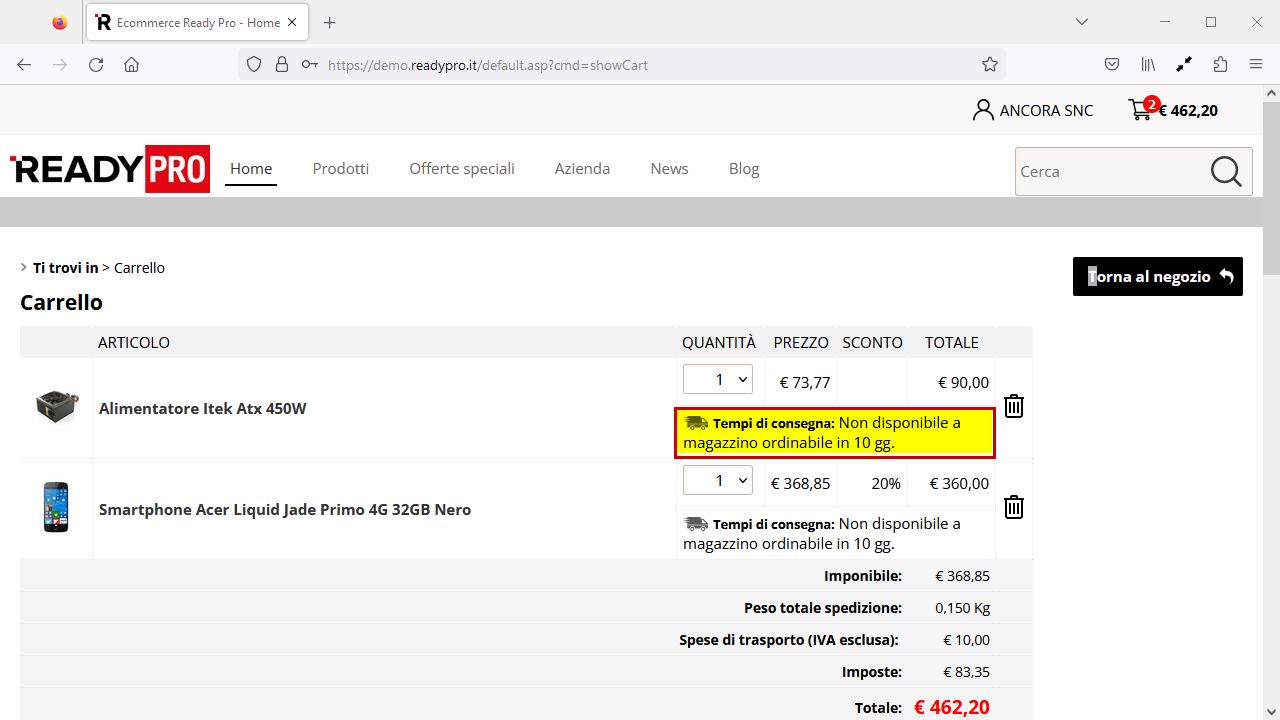Open Alimentatore Itek Atx 450W product link
This screenshot has height=720, width=1280.
(203, 408)
